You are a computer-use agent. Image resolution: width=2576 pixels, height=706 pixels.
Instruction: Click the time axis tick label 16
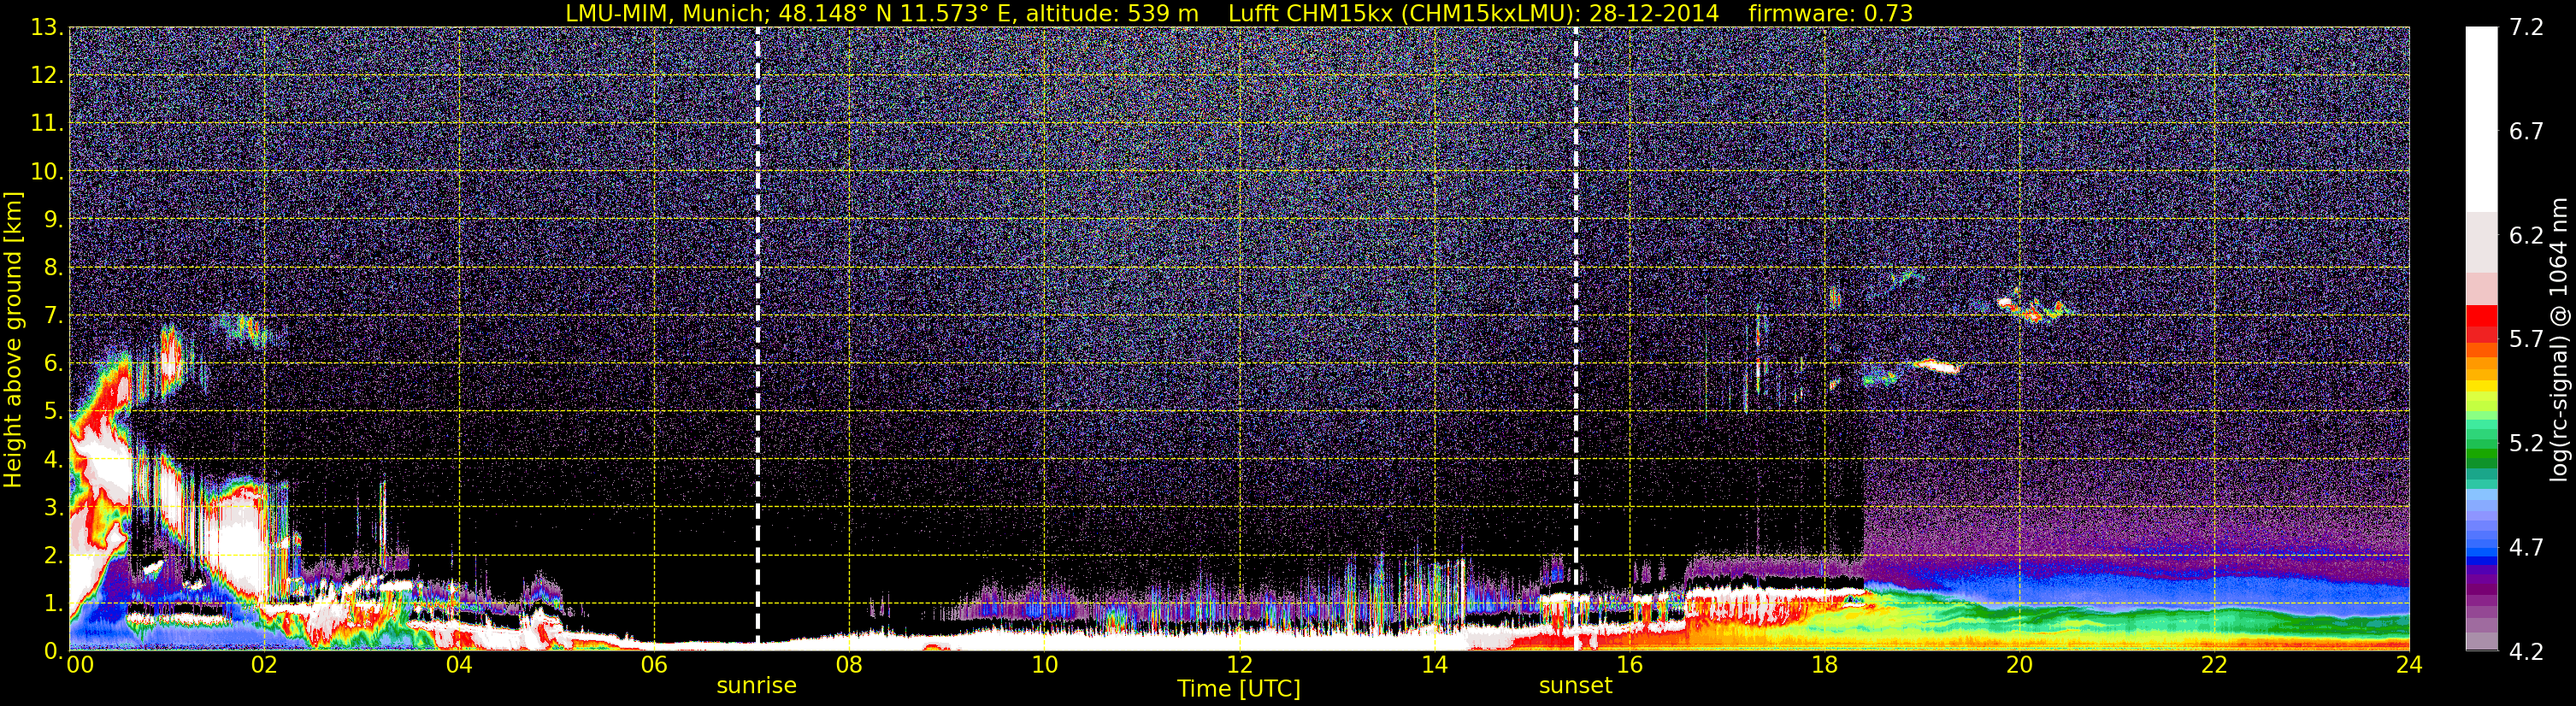[1629, 665]
